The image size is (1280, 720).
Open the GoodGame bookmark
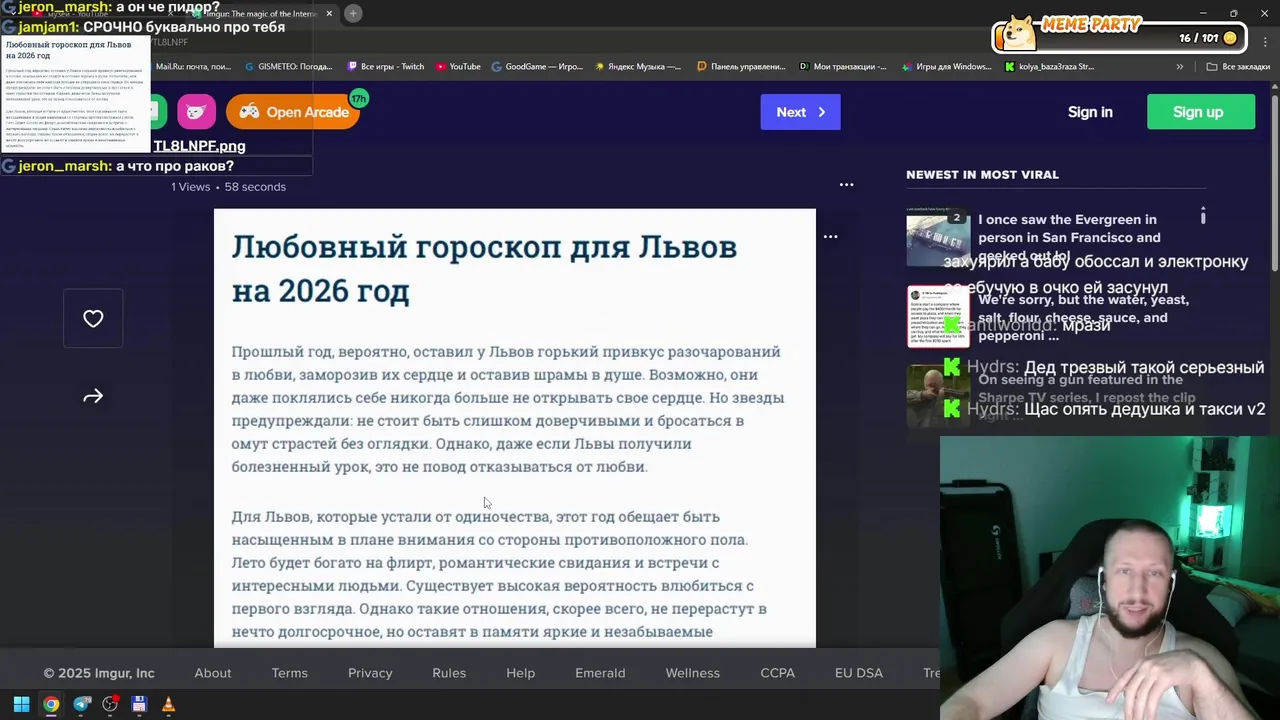pyautogui.click(x=537, y=67)
